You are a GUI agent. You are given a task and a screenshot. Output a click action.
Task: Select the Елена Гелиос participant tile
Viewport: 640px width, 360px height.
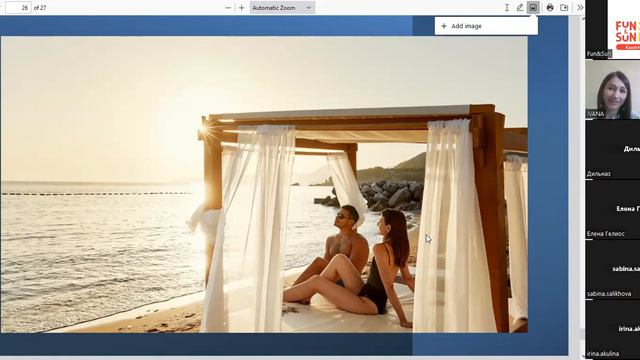[x=613, y=209]
